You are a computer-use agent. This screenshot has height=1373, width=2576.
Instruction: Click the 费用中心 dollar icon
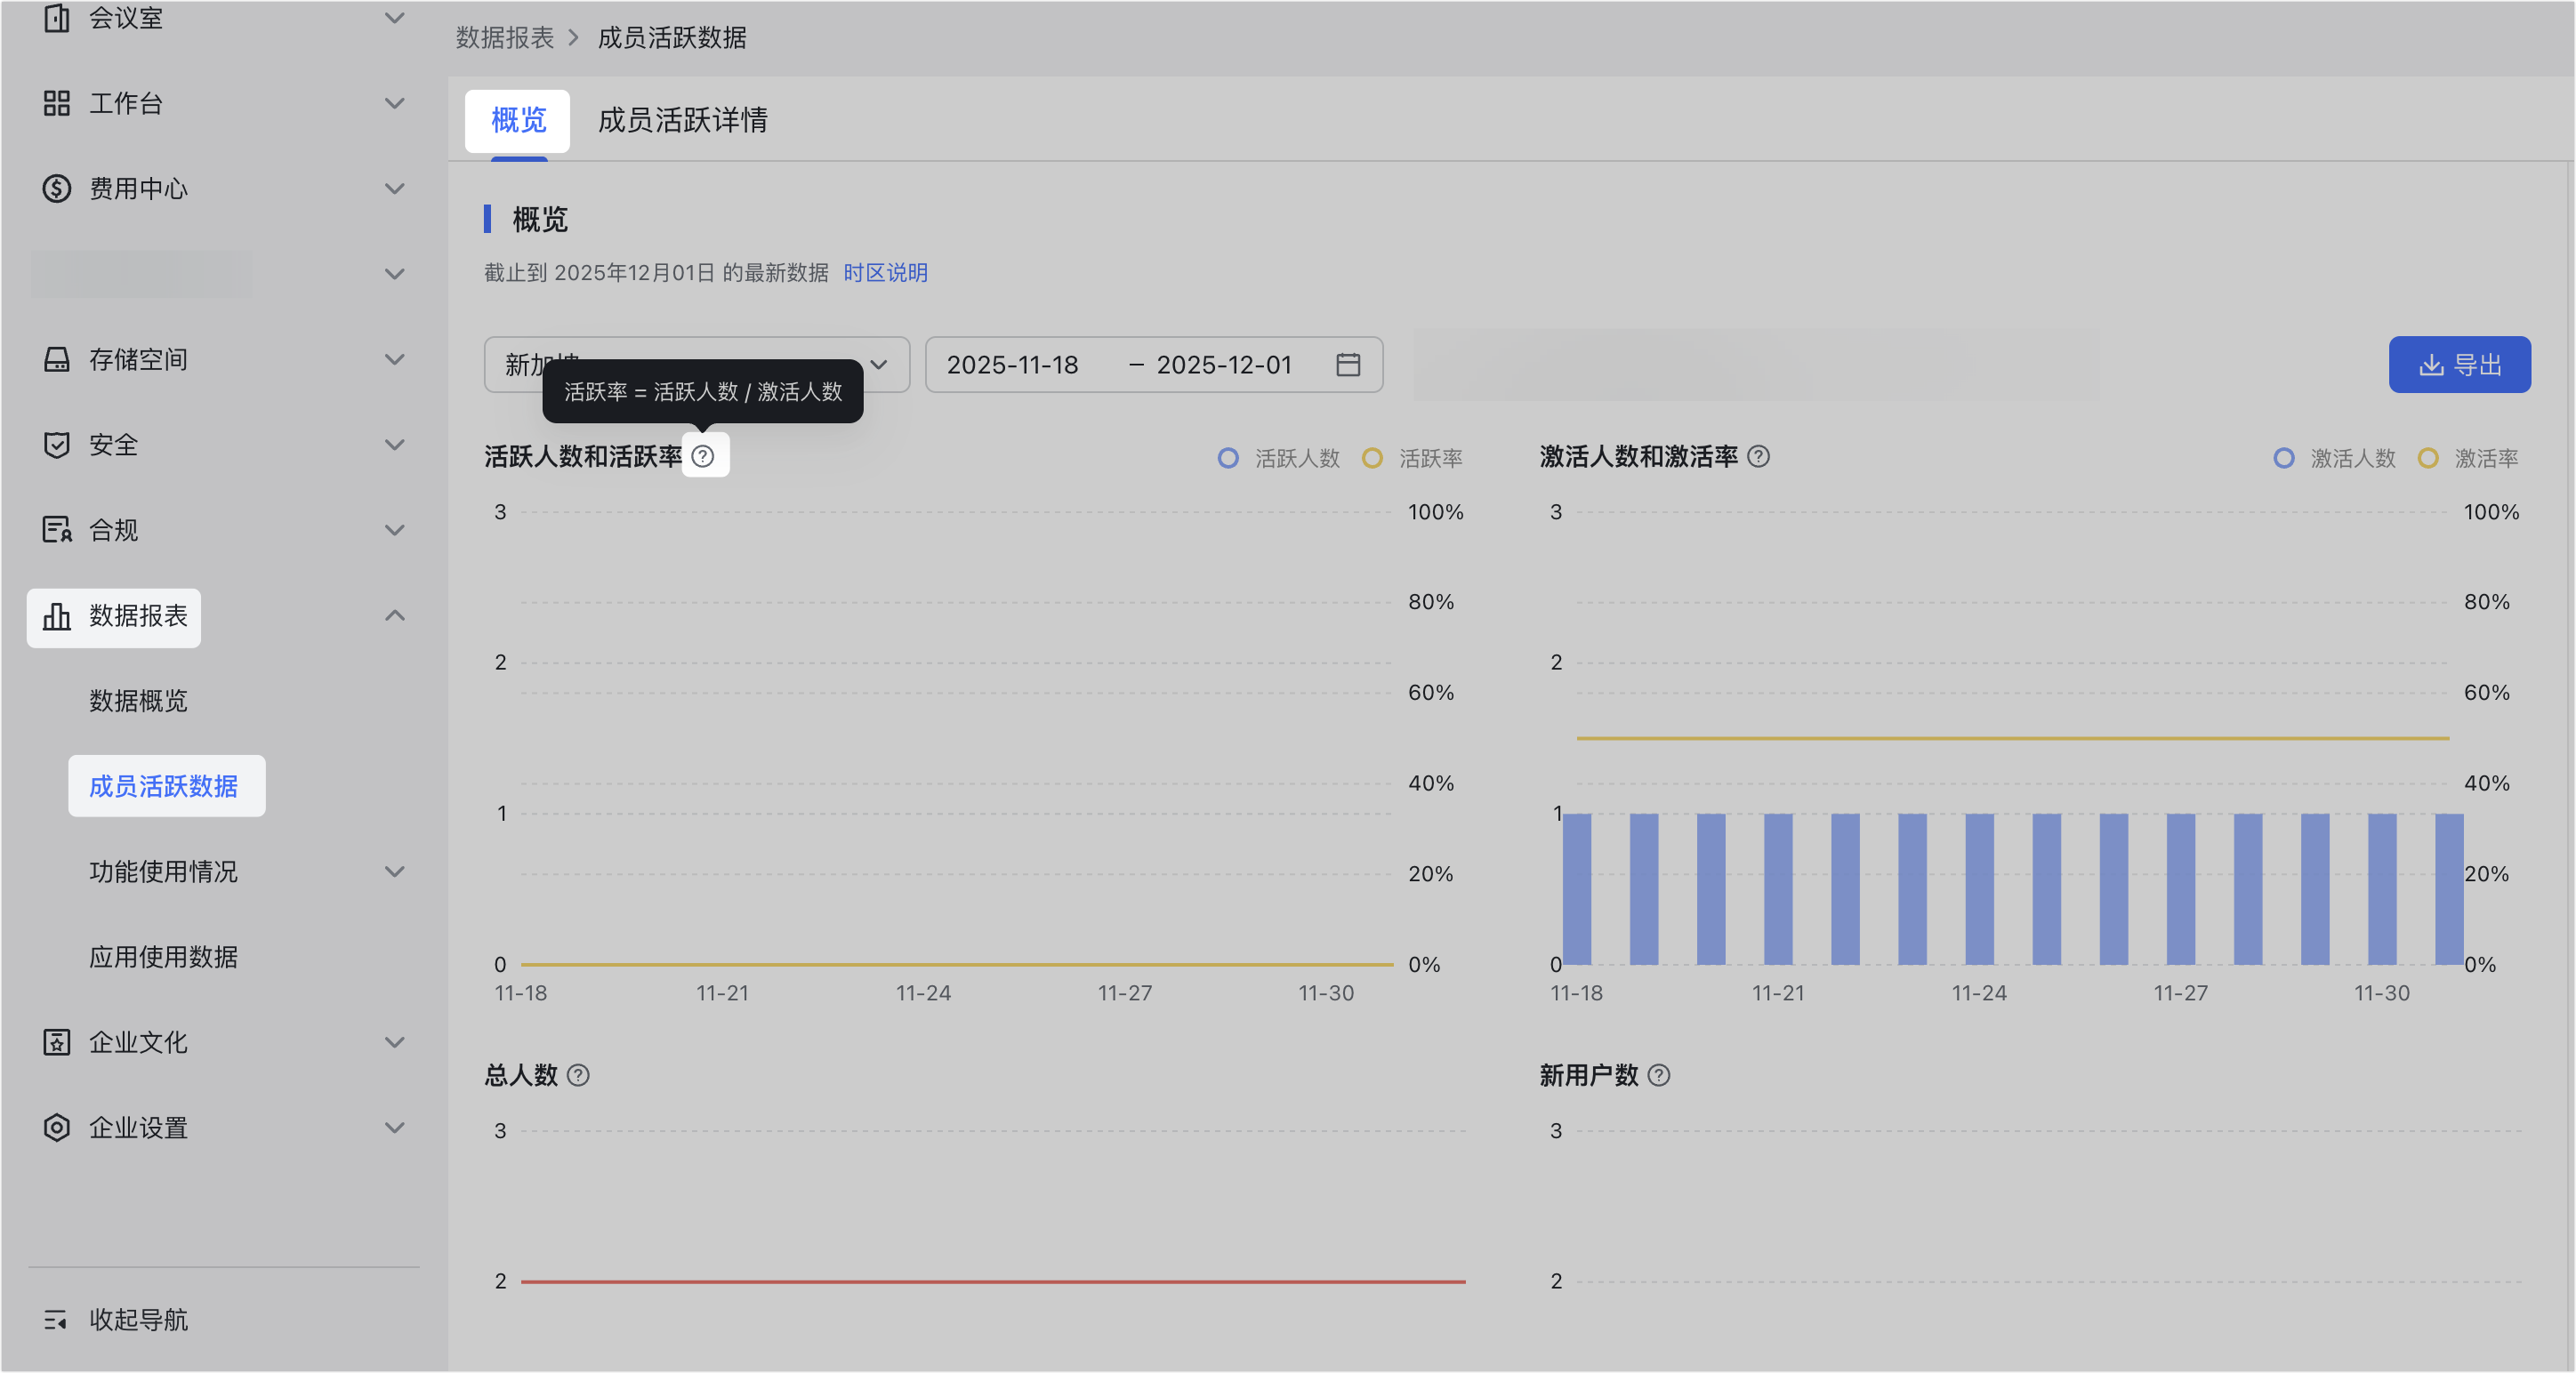[56, 188]
